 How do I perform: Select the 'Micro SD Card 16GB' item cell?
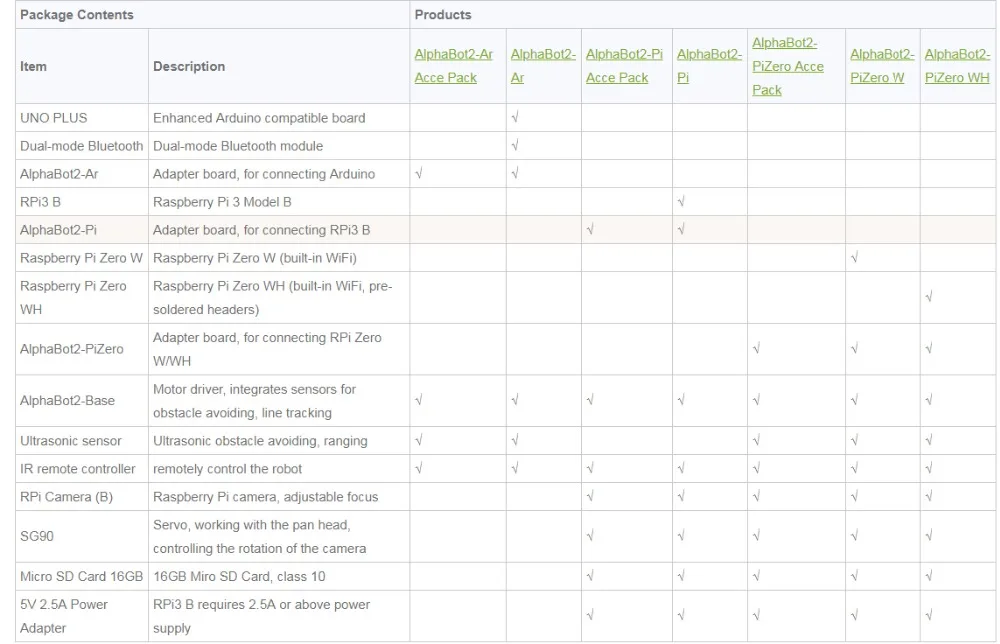click(82, 577)
